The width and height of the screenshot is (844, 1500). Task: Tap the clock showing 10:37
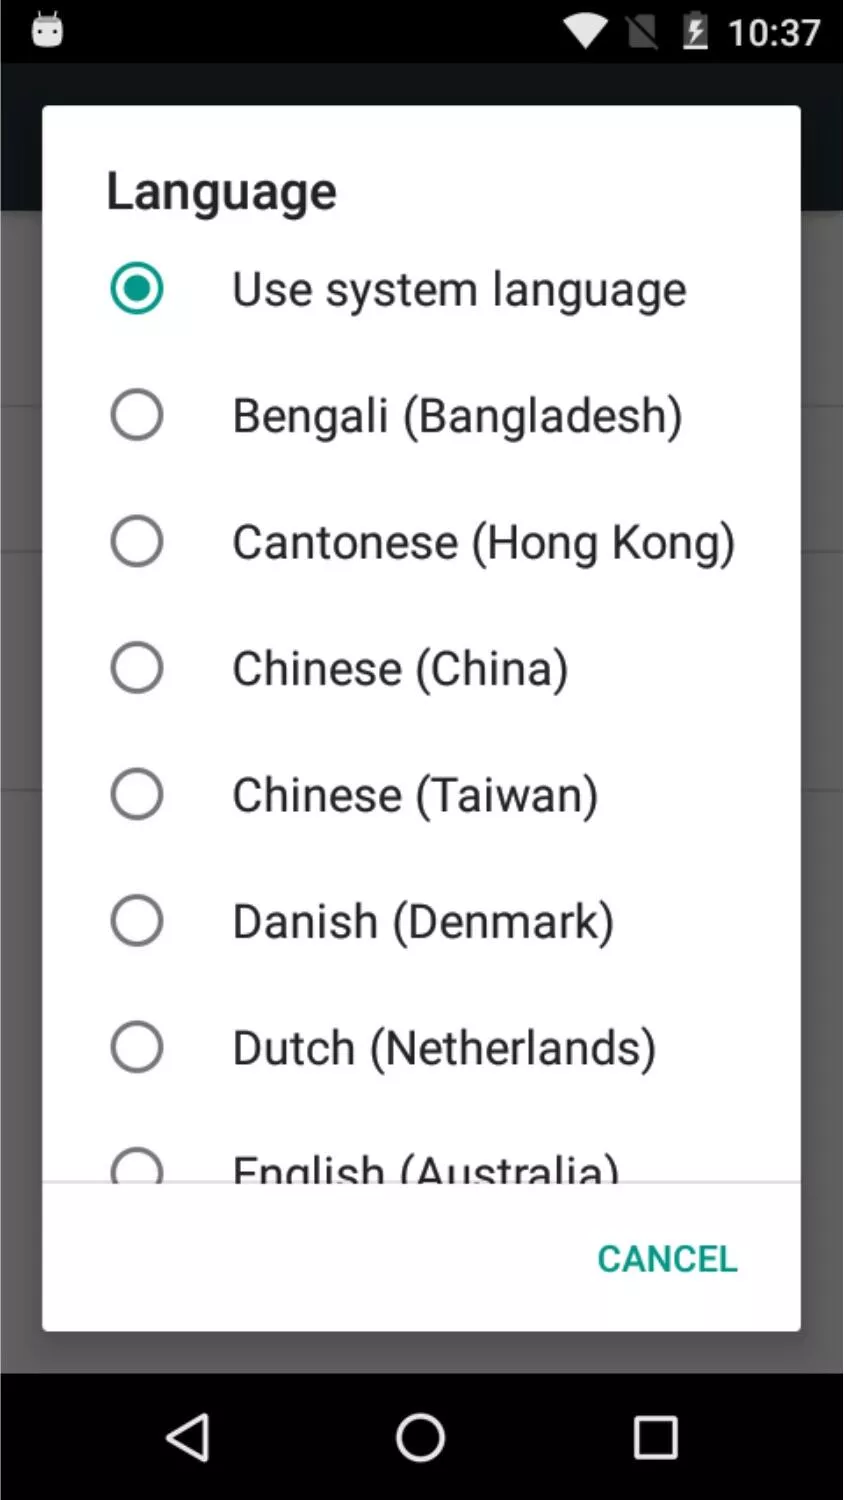tap(773, 33)
